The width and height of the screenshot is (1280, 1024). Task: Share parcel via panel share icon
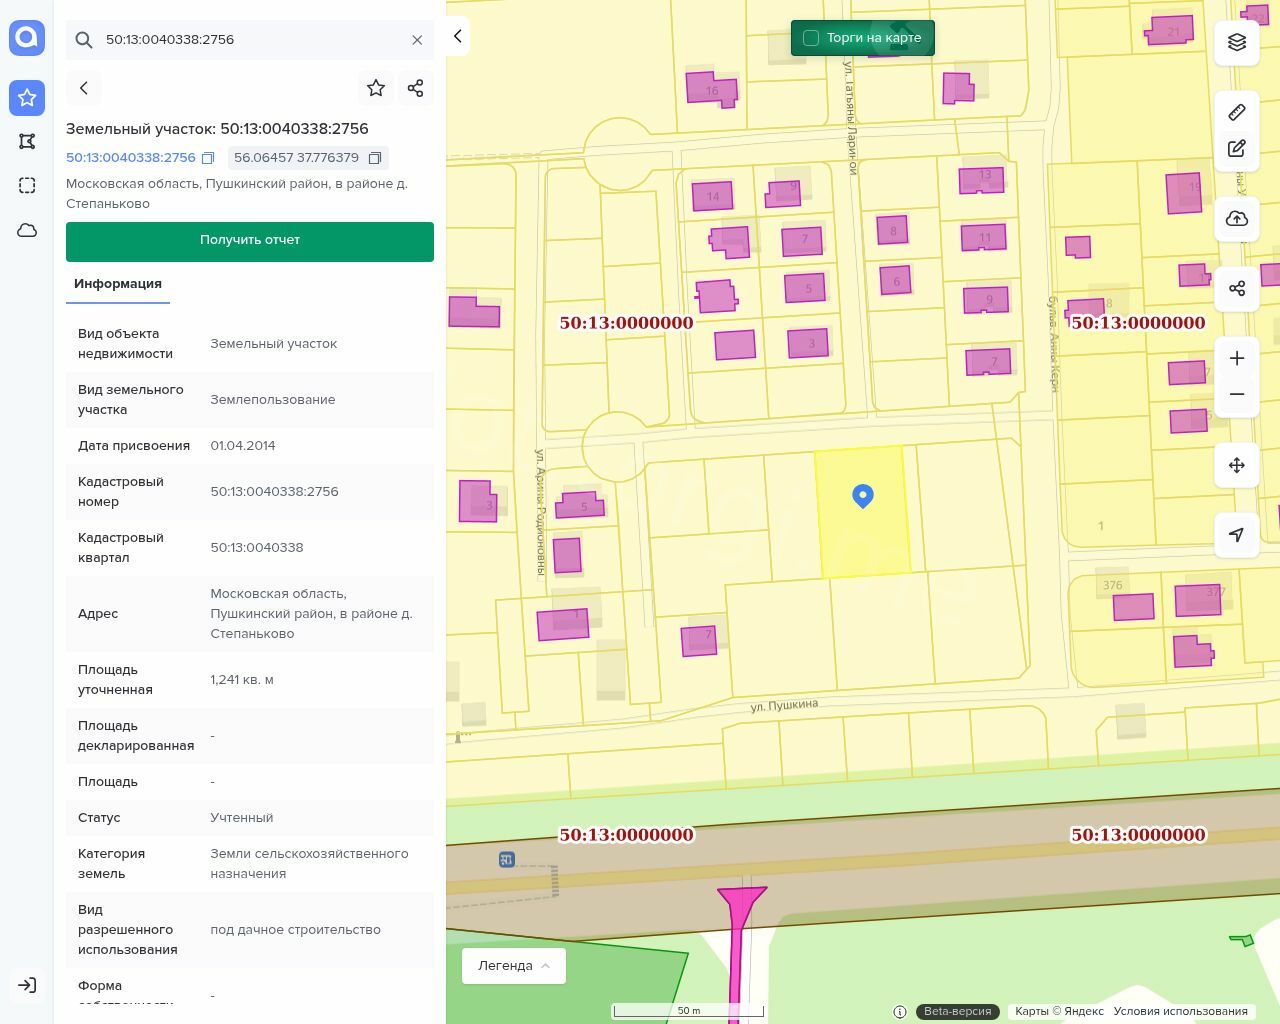(x=416, y=88)
